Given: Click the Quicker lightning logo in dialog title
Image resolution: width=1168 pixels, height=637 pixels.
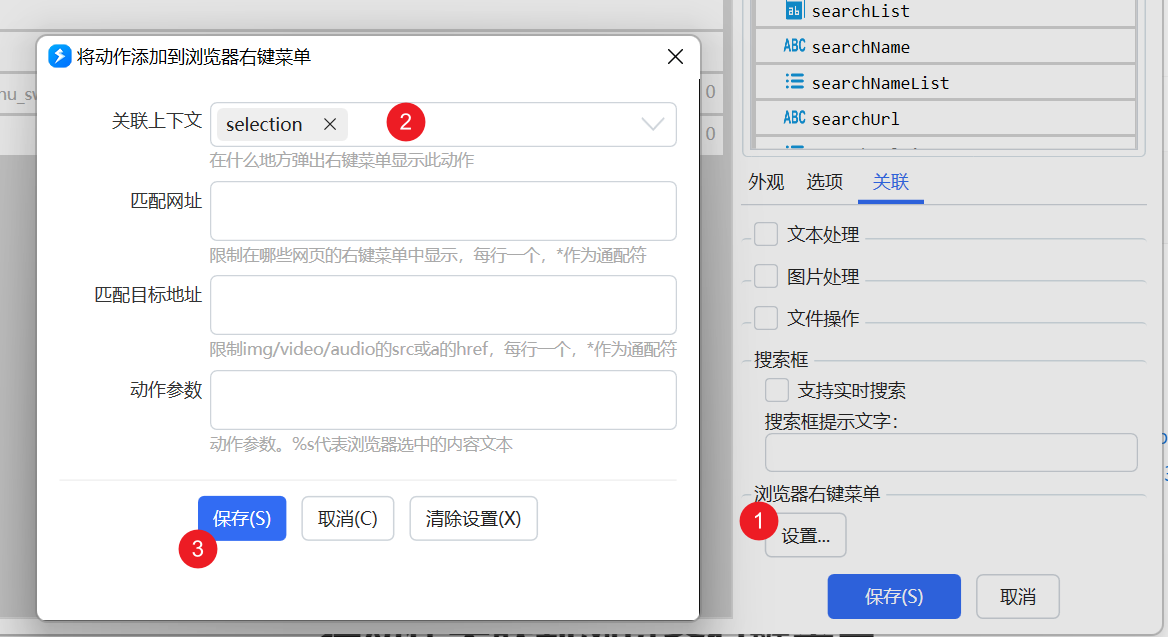Looking at the screenshot, I should coord(60,57).
